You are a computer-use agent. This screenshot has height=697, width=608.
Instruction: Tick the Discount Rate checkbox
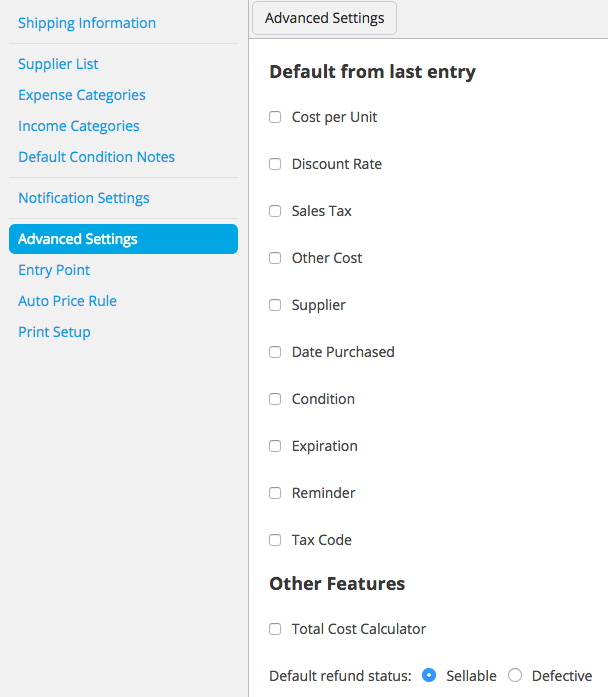(x=275, y=164)
